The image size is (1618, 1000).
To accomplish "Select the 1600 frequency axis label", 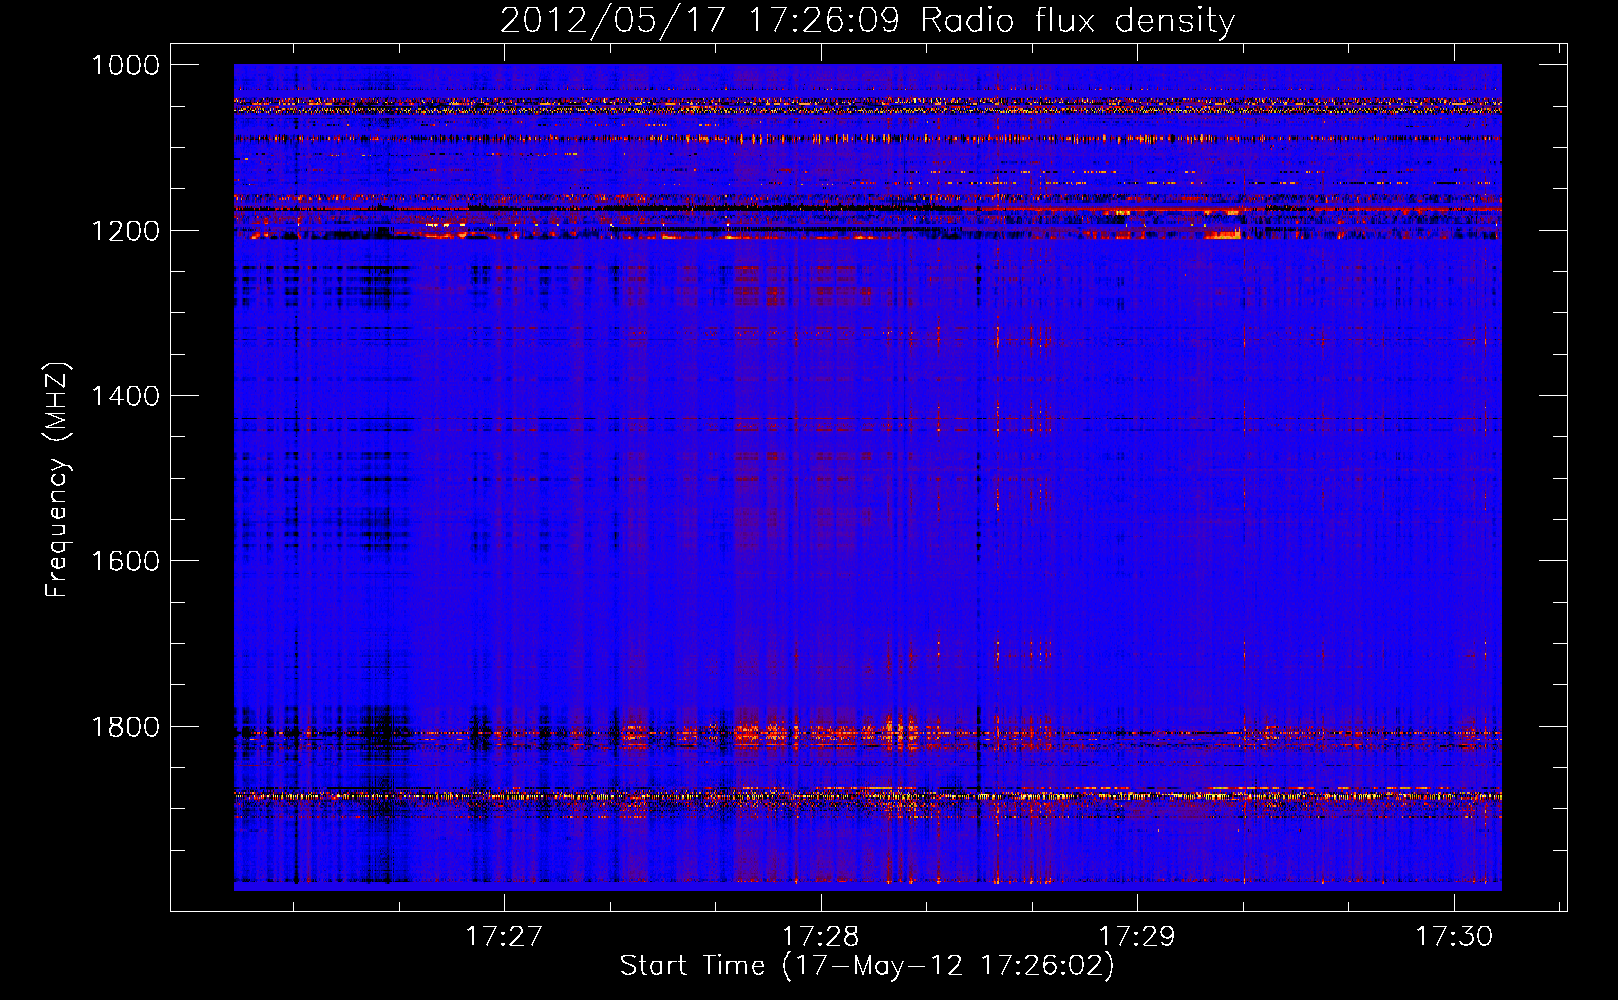I will click(125, 561).
